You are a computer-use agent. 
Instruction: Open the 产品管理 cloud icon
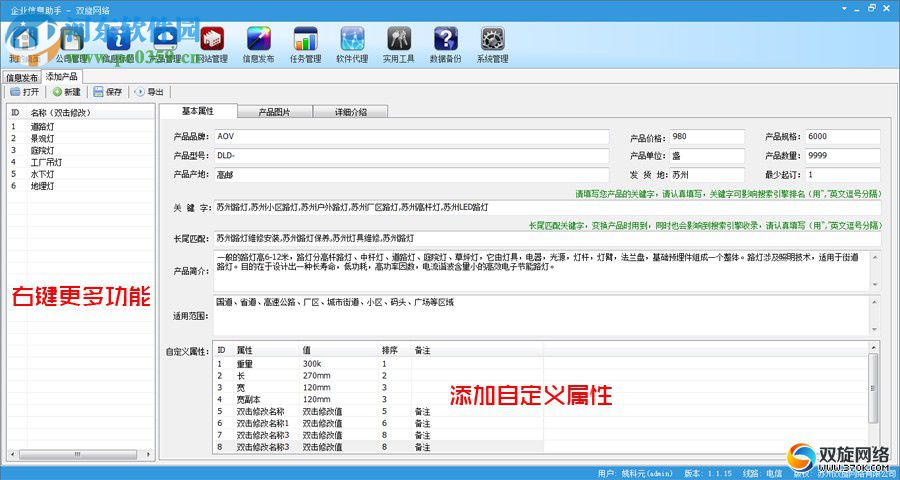165,44
